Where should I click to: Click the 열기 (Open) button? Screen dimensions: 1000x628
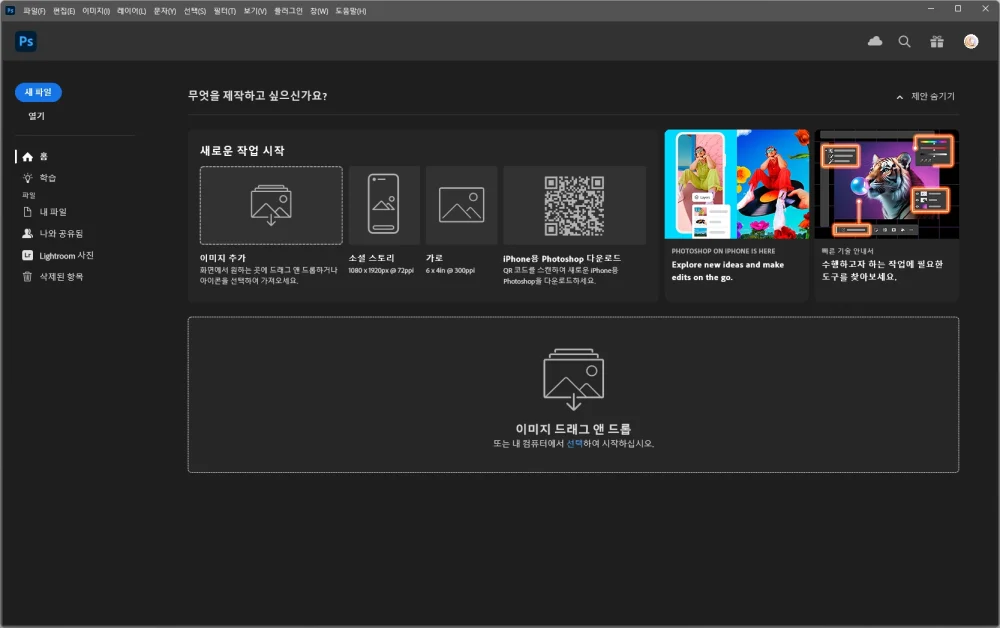point(36,116)
